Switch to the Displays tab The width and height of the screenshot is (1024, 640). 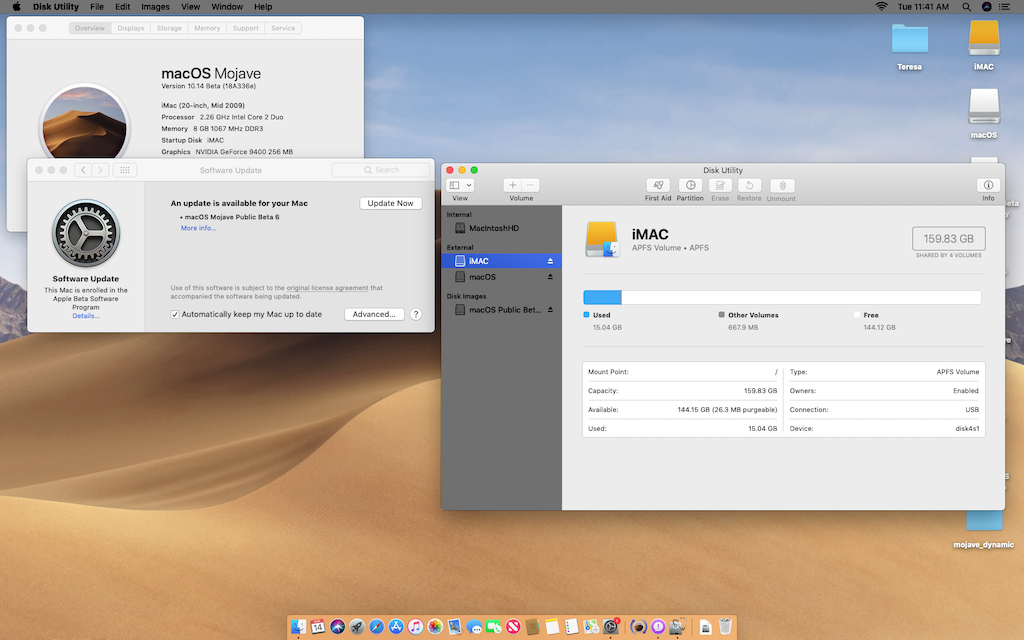[131, 28]
